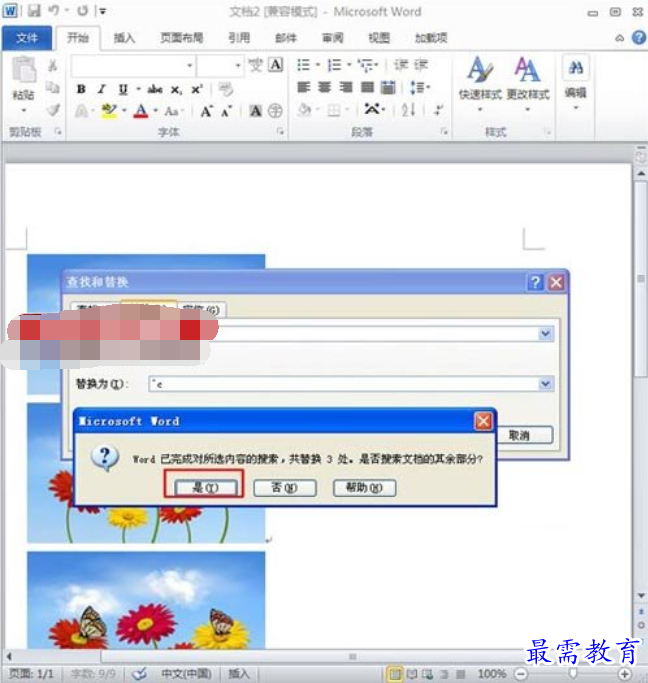Switch to the Page Layout tab

tap(182, 38)
